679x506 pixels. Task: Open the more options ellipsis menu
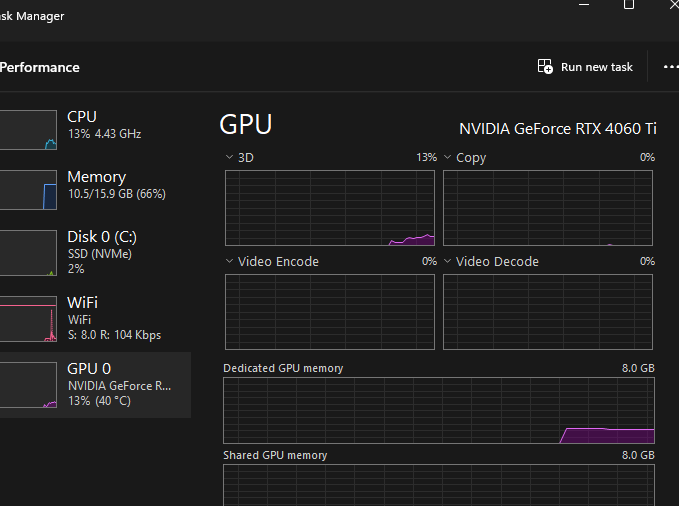click(670, 67)
